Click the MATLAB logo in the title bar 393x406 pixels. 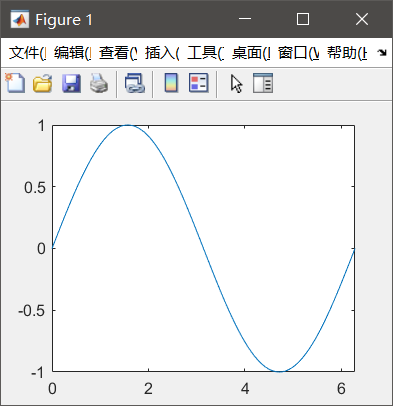[19, 20]
